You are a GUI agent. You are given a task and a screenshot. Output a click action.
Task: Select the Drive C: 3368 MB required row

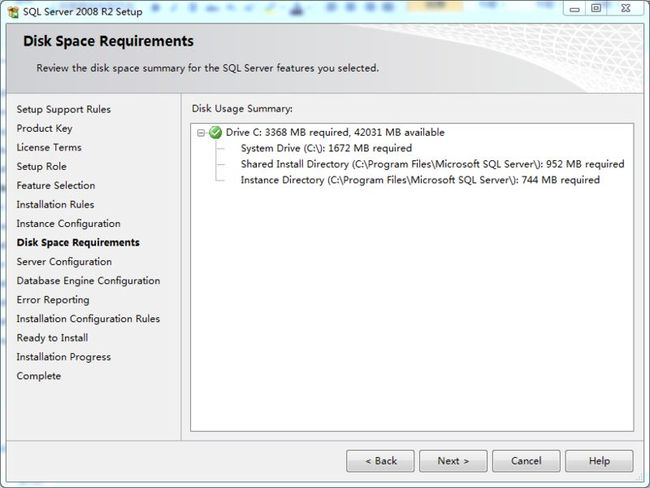[x=335, y=133]
